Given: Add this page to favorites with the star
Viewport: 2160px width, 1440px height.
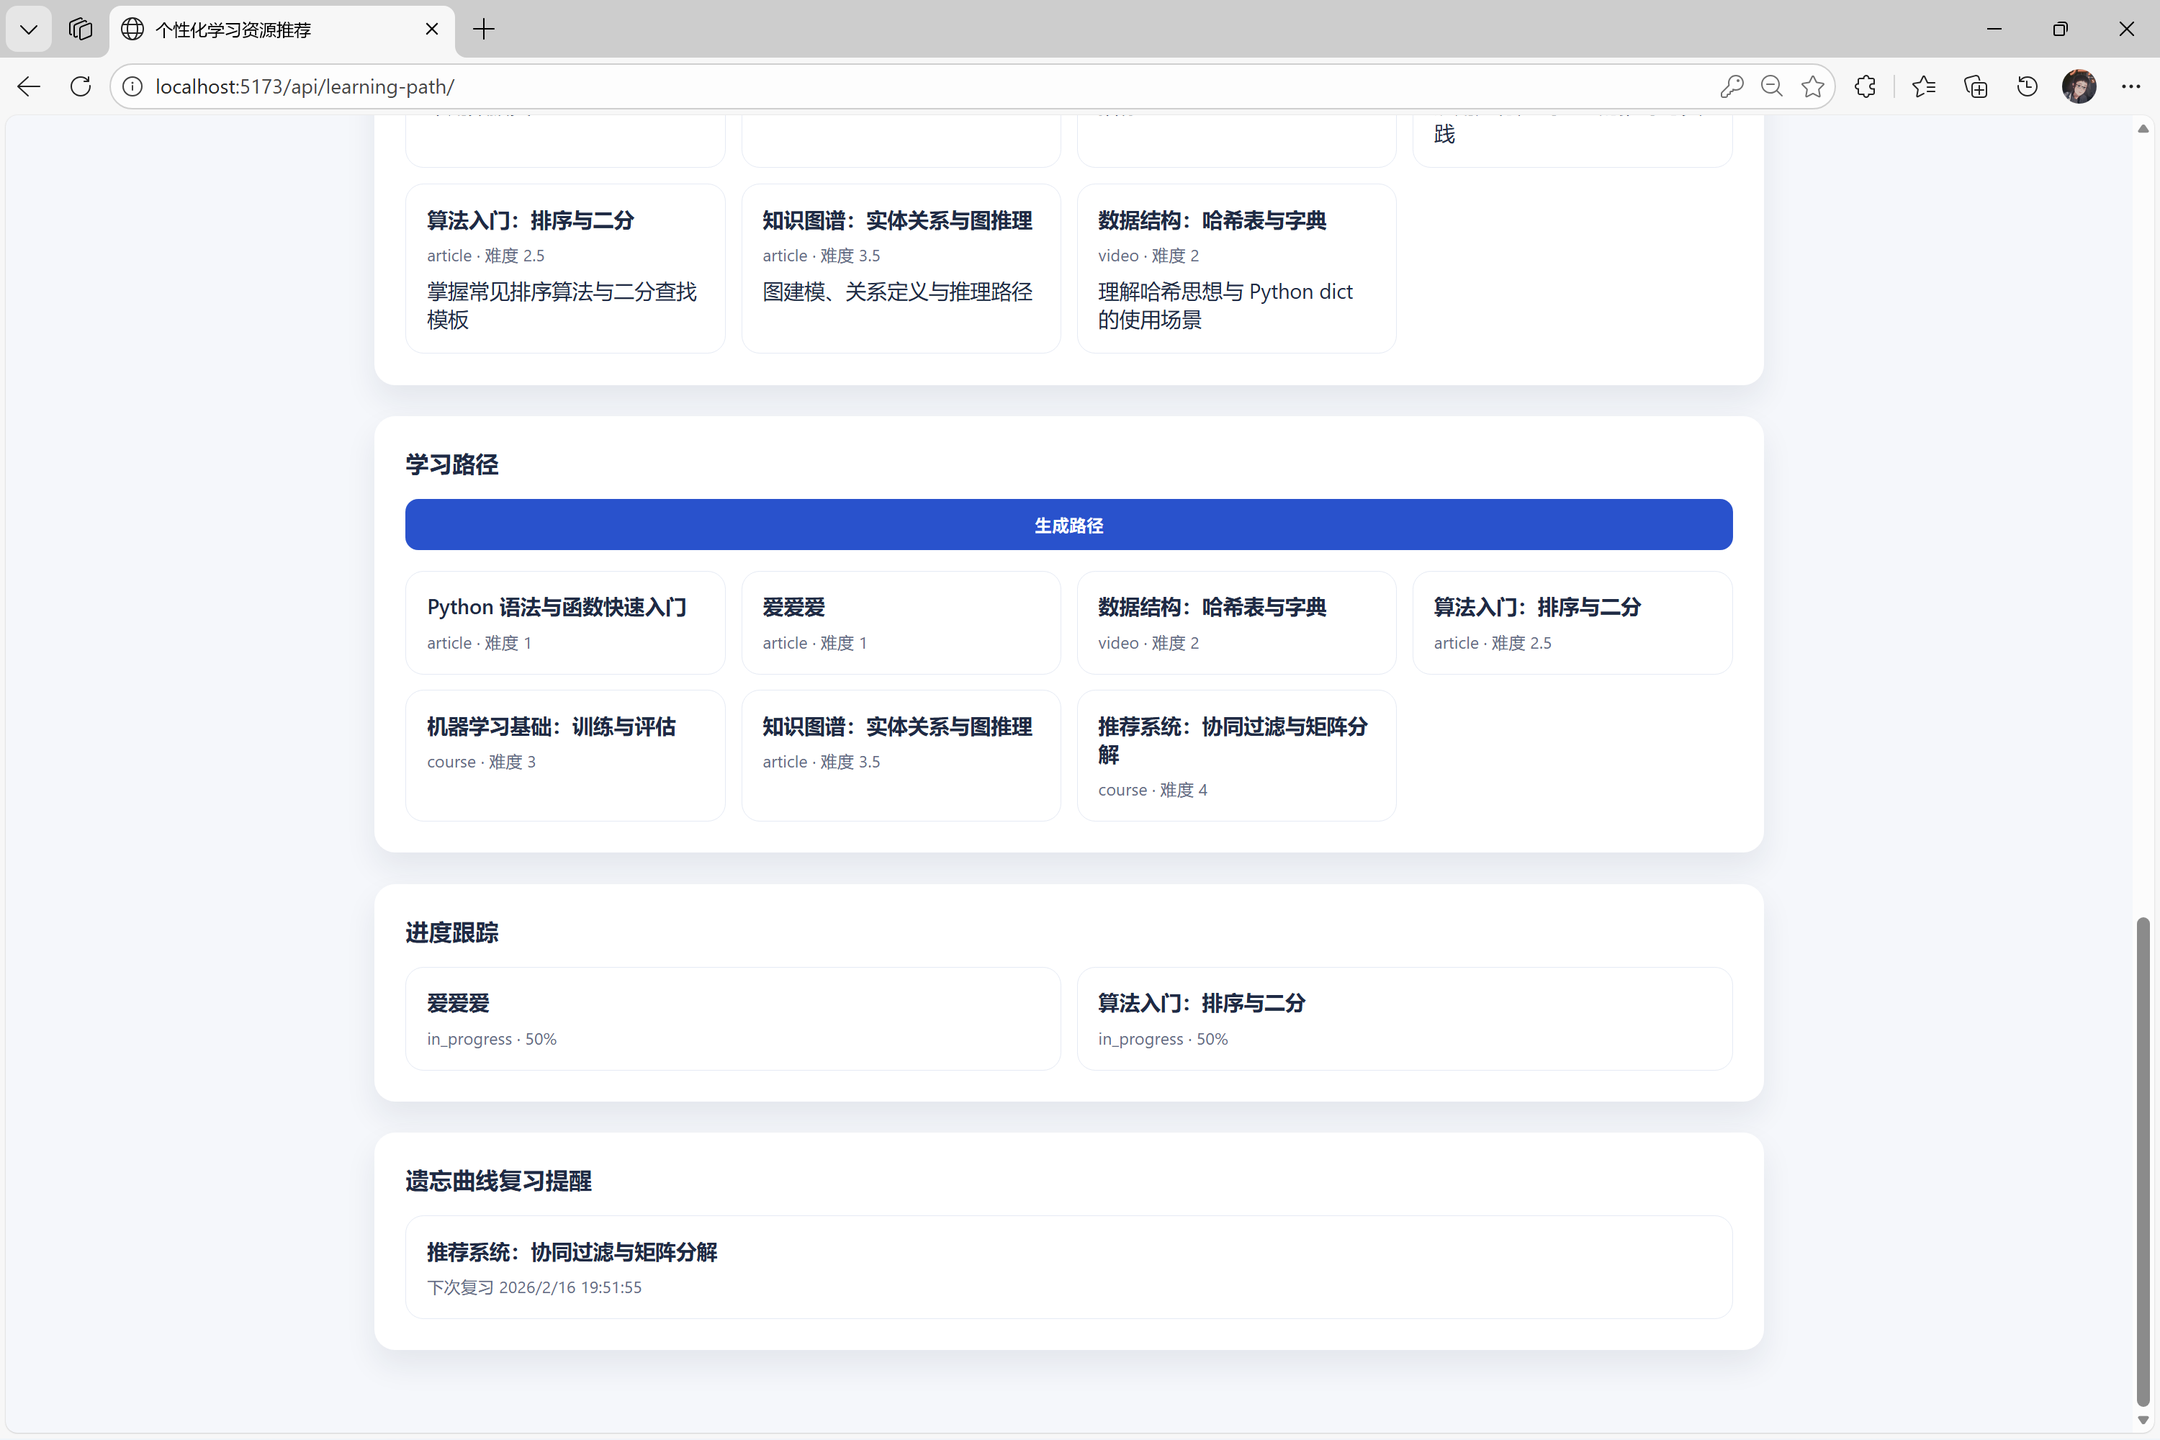Looking at the screenshot, I should coord(1813,86).
